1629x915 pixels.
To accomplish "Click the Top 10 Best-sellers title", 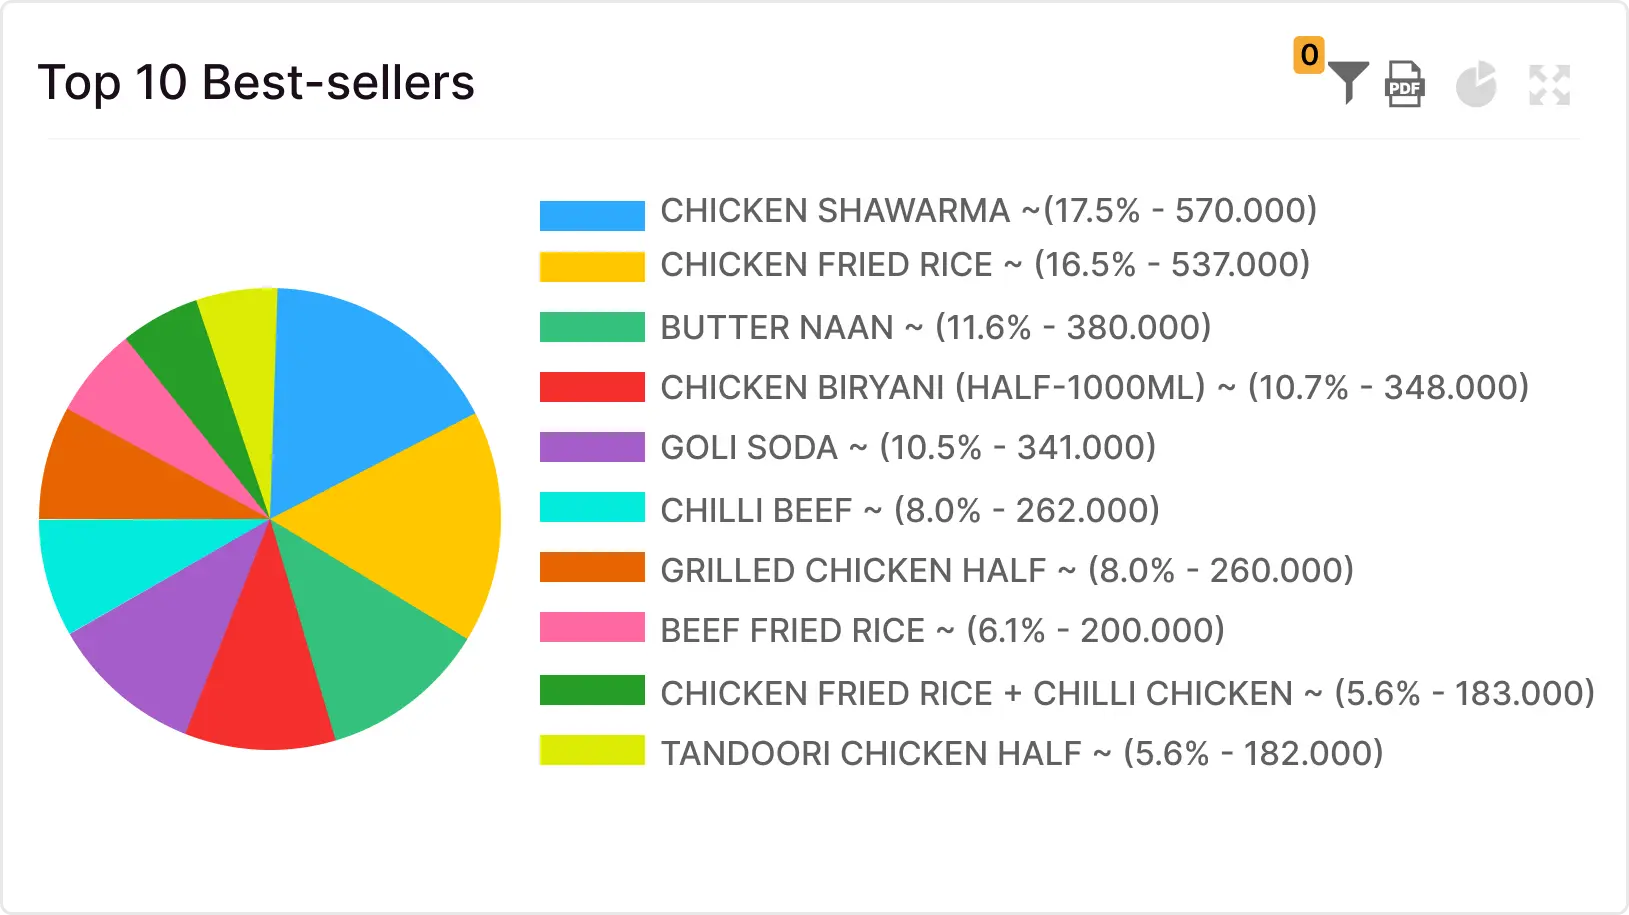I will click(x=256, y=83).
